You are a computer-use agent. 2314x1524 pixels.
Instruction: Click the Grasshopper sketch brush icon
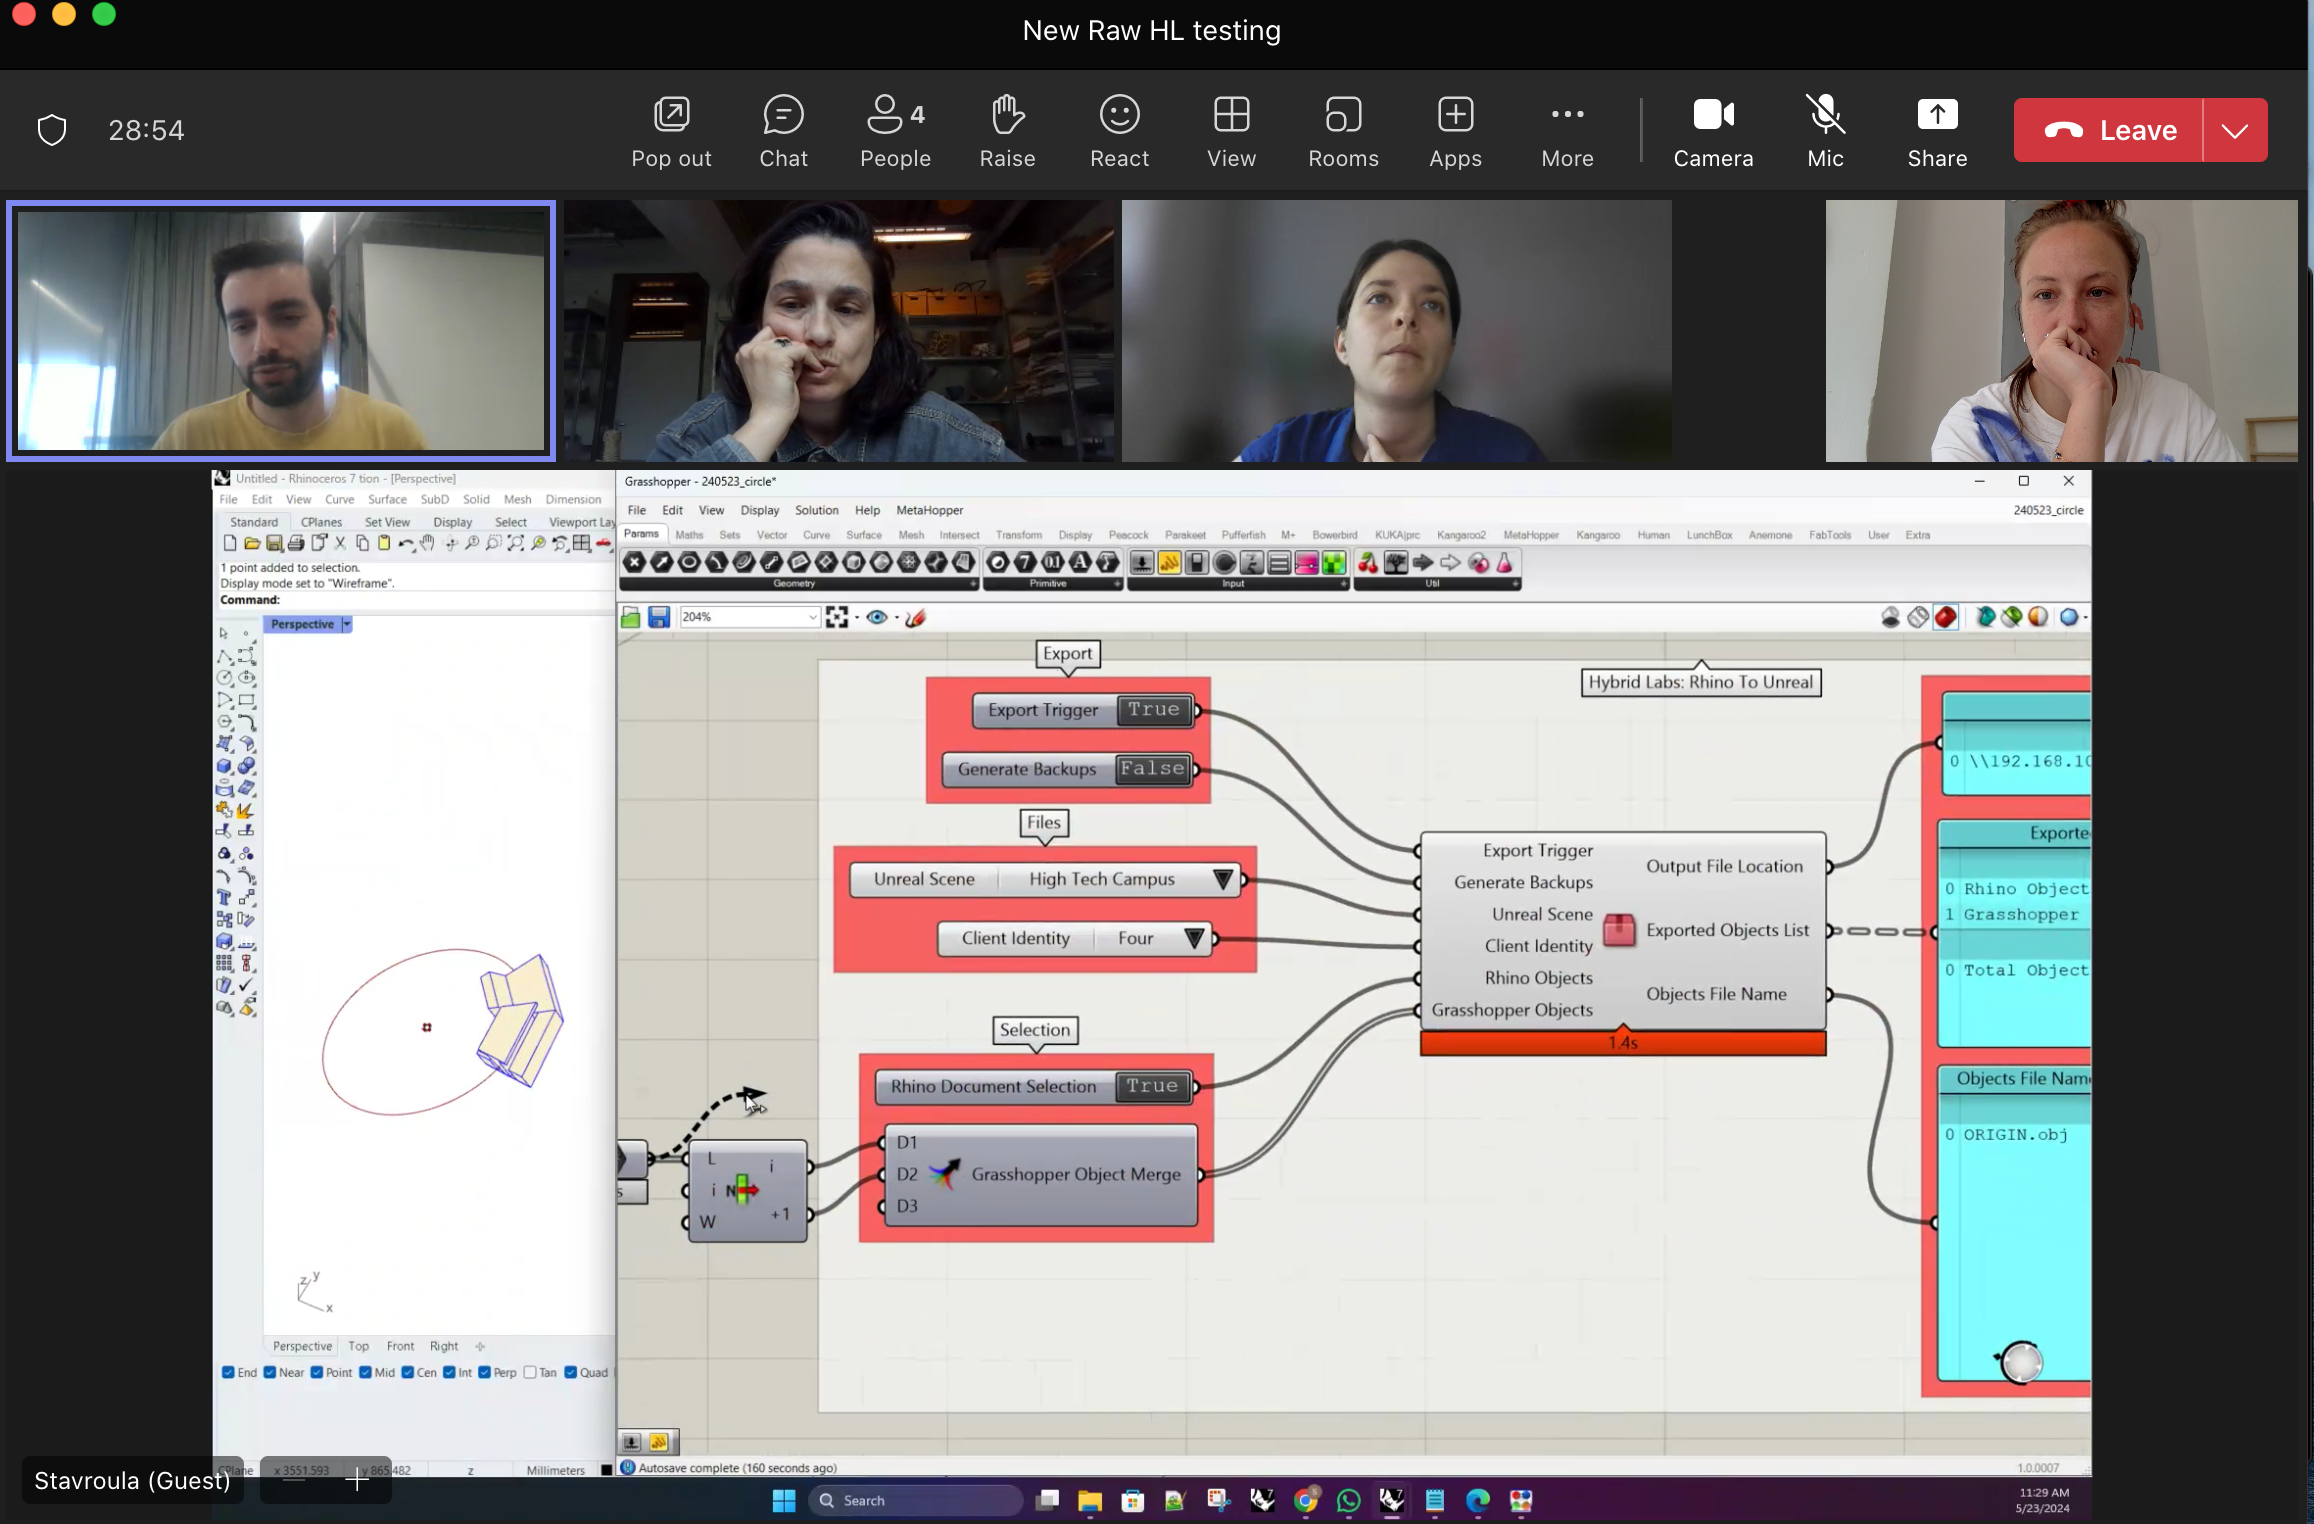tap(915, 617)
